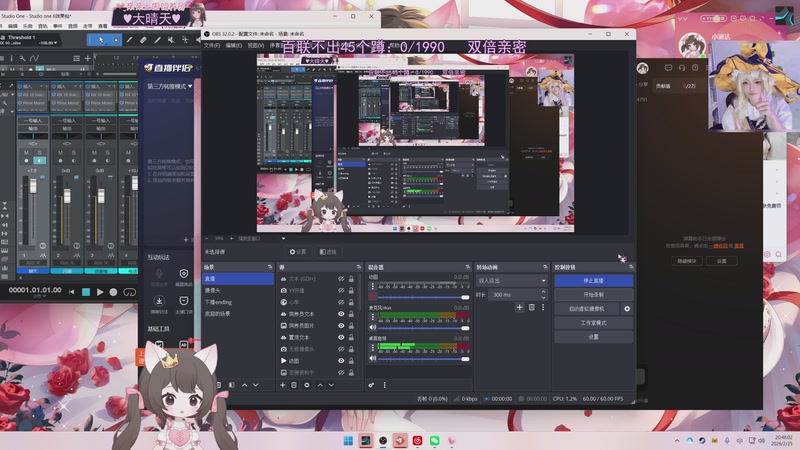This screenshot has width=800, height=450.
Task: Arm record in Studio One transport
Action: point(113,292)
